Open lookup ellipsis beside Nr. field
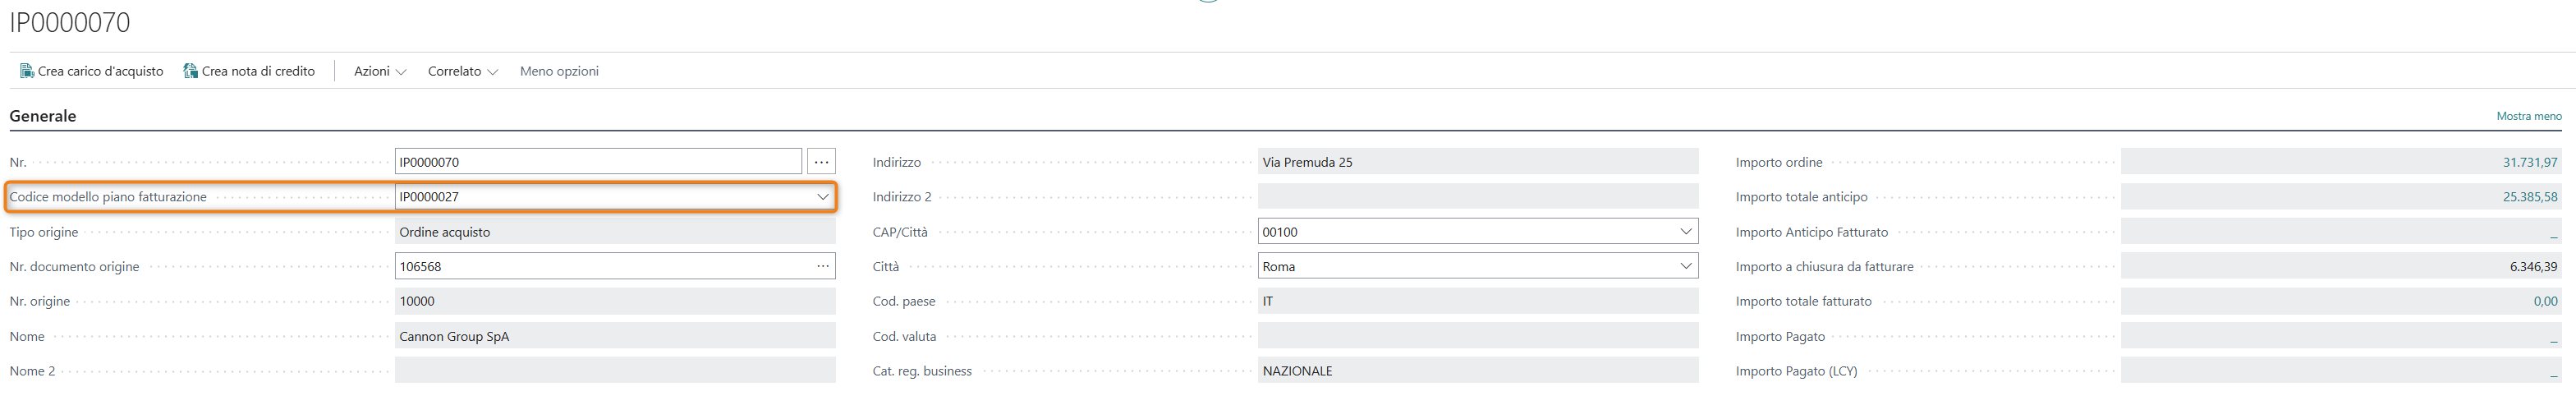Screen dimensions: 2576x419 point(821,162)
